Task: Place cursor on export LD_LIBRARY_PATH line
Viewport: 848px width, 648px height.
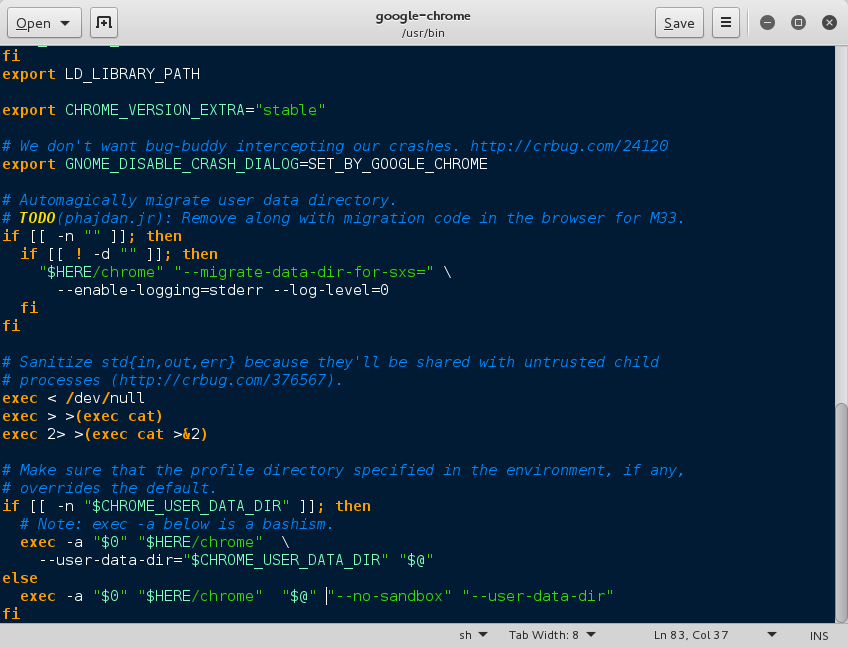Action: [x=101, y=74]
